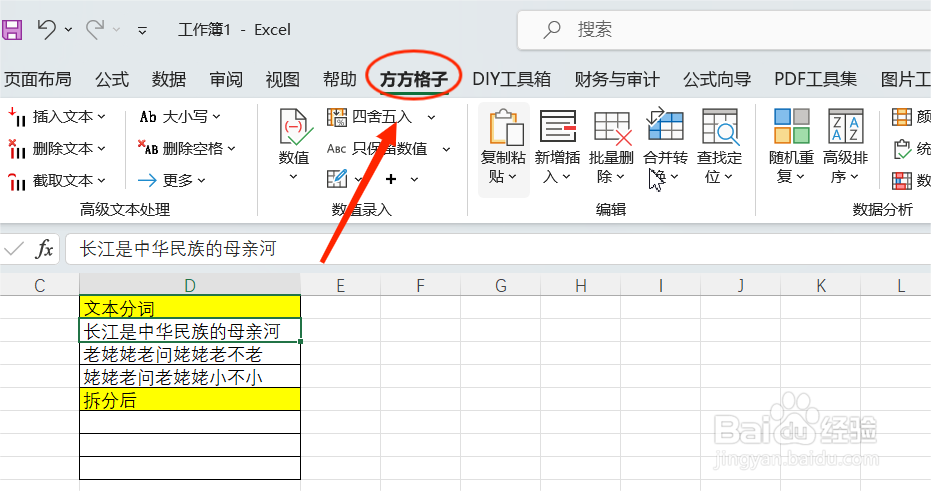The width and height of the screenshot is (931, 491).
Task: Select the yellow 拆分后 cell
Action: click(x=190, y=400)
